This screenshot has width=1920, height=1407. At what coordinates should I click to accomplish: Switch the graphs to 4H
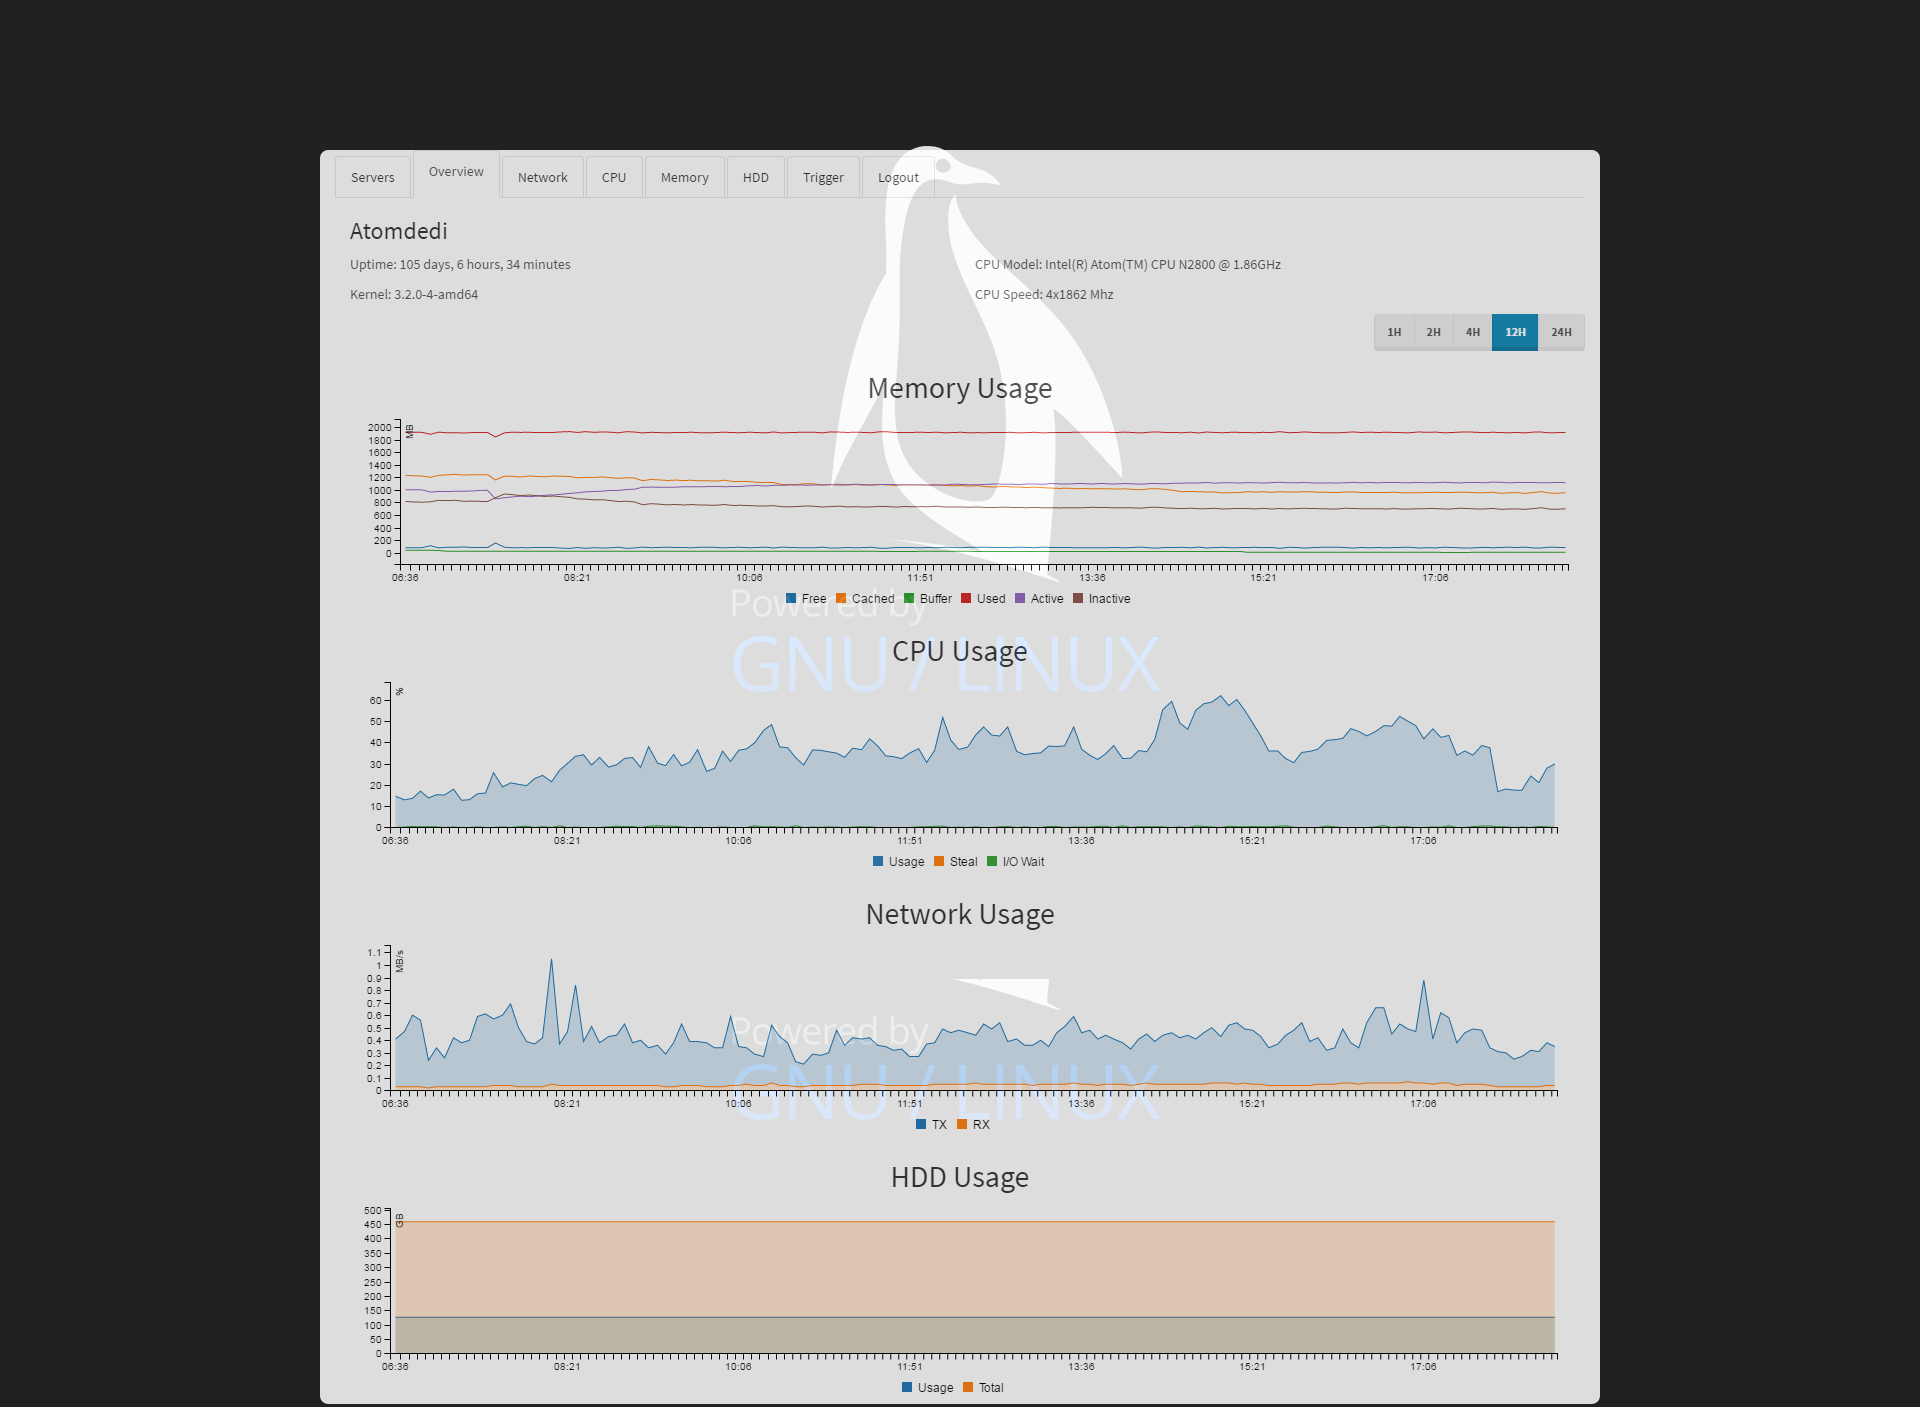point(1472,332)
